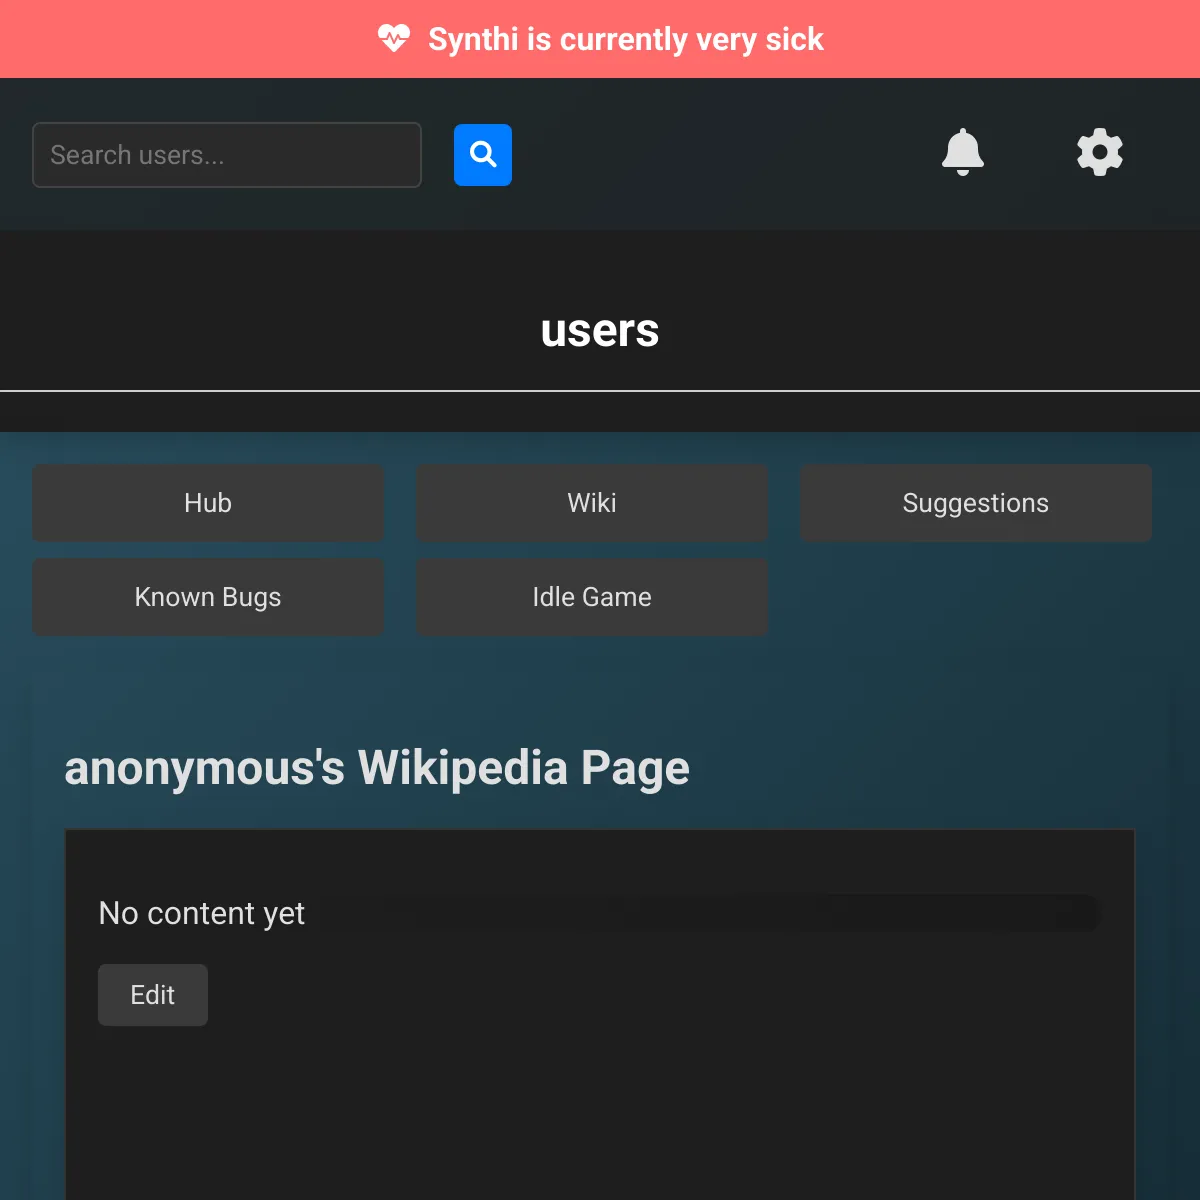Image resolution: width=1200 pixels, height=1200 pixels.
Task: Go to Known Bugs
Action: 207,597
